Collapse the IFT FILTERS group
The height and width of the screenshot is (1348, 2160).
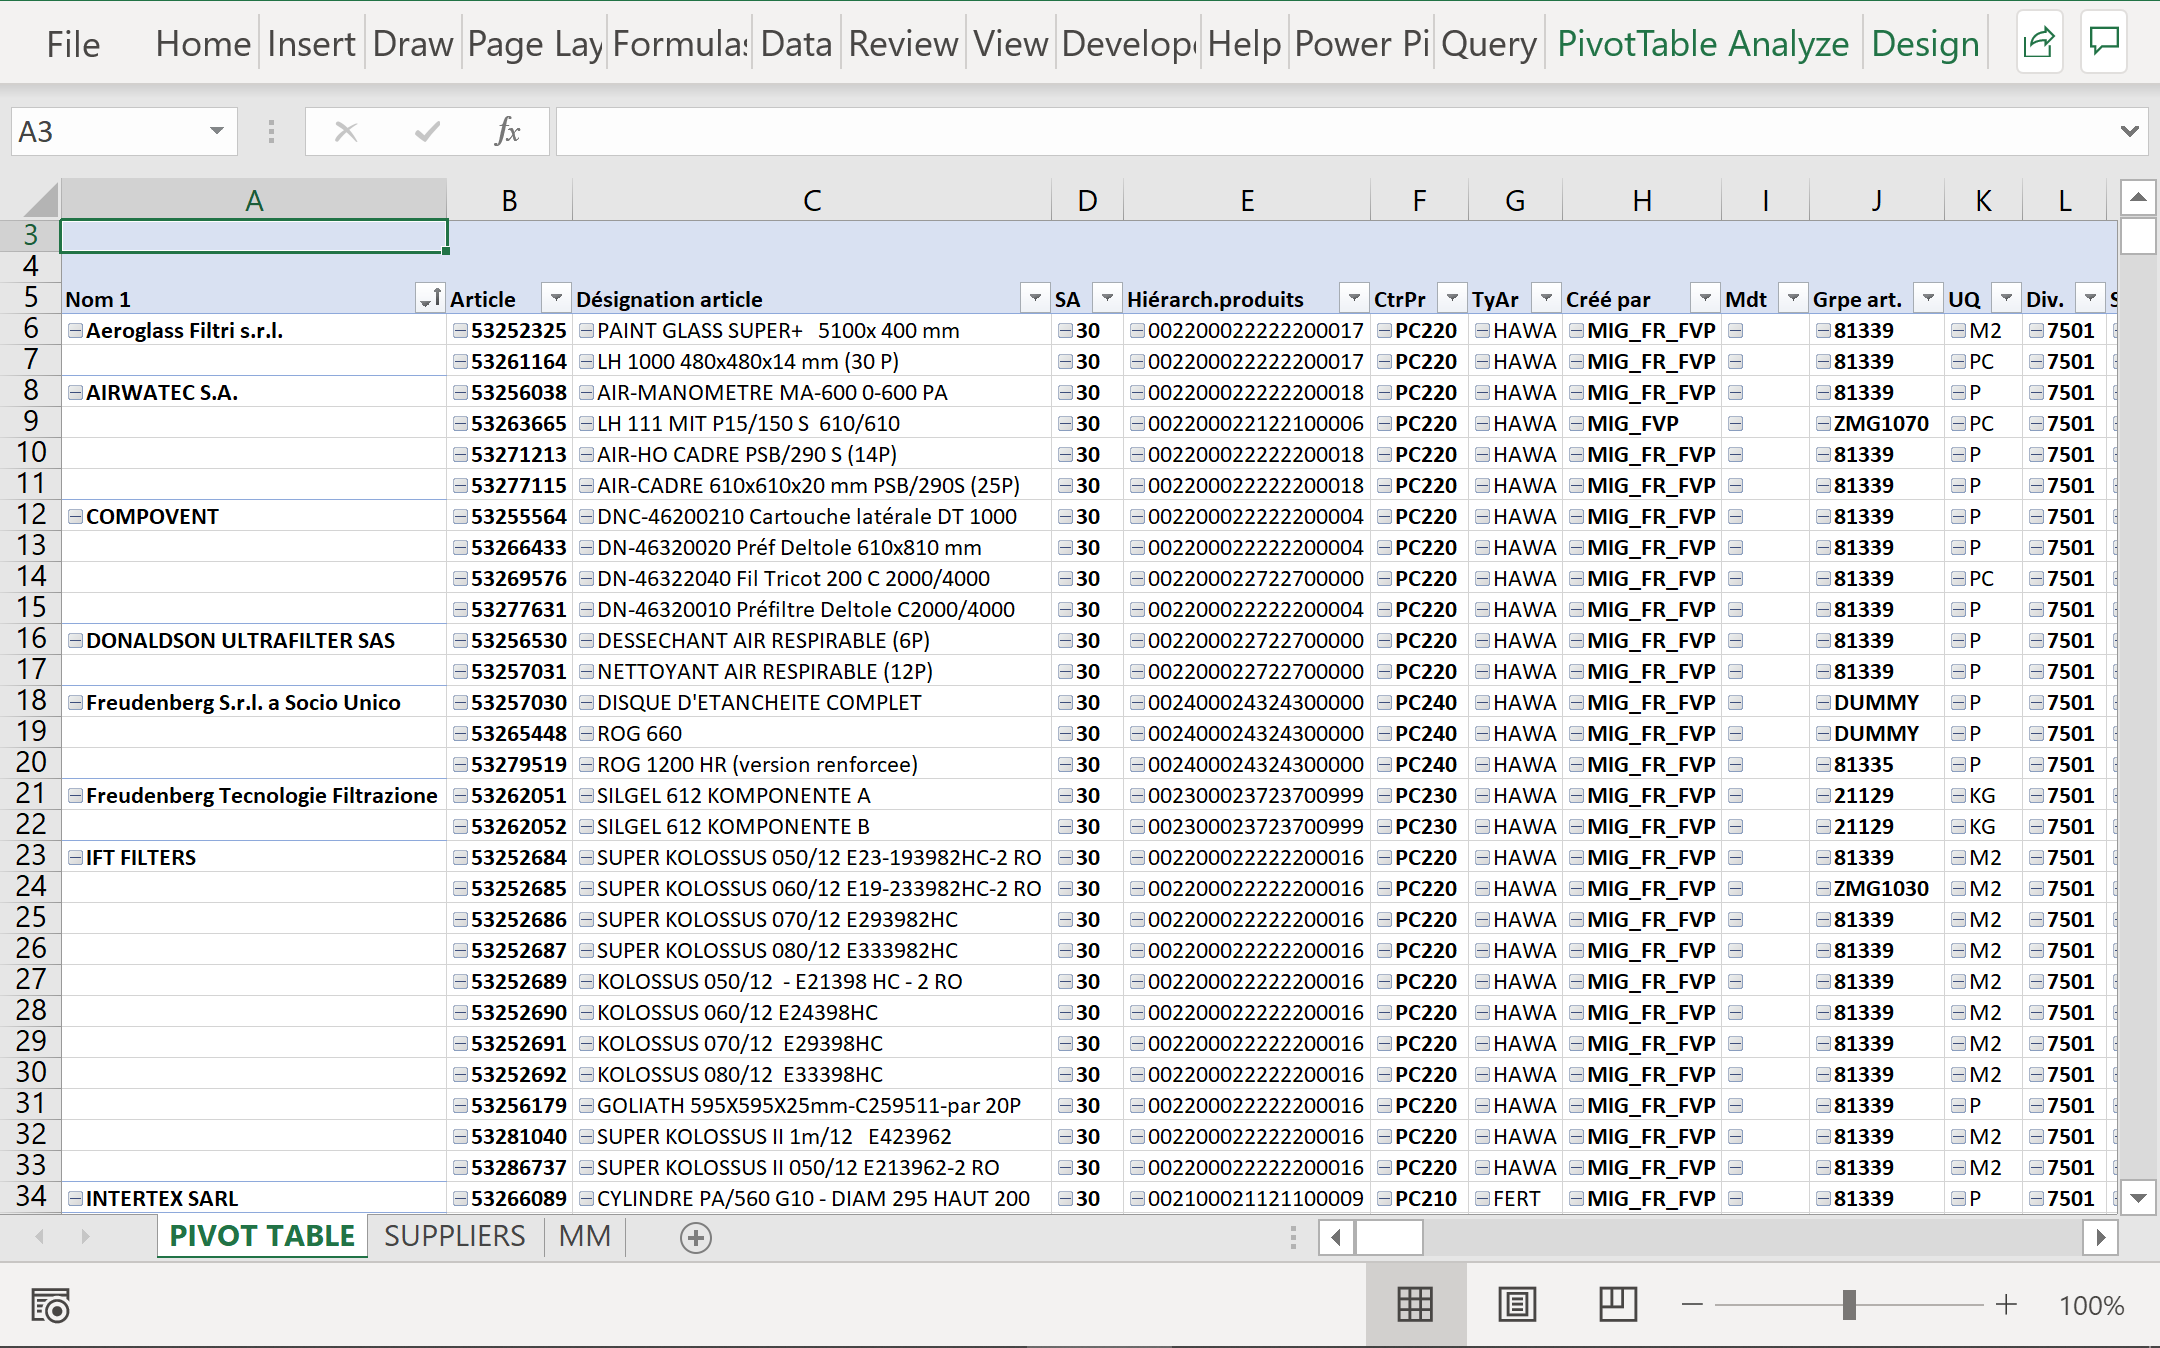(75, 858)
